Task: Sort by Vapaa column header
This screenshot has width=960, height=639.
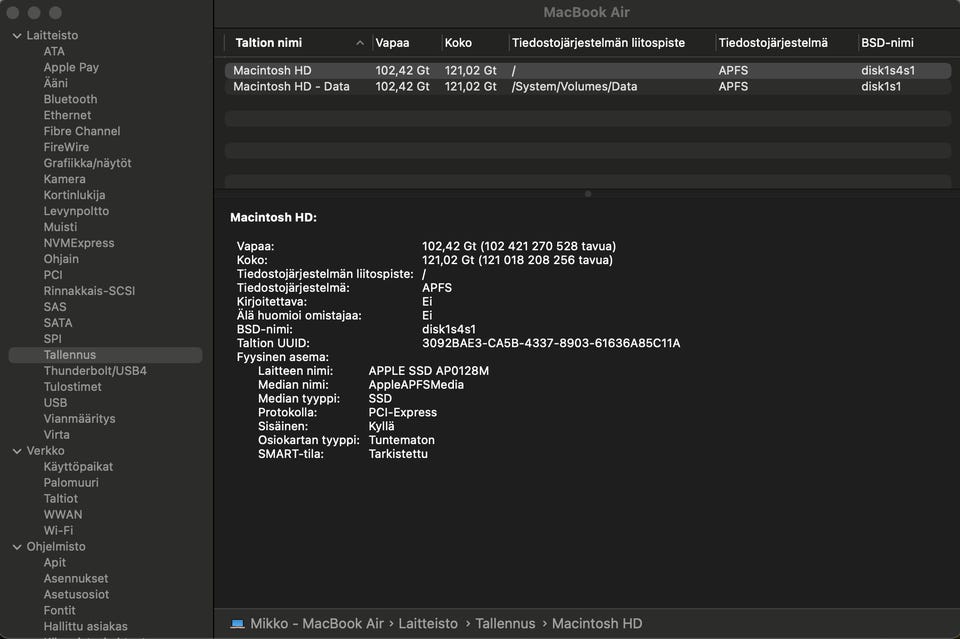Action: (x=392, y=43)
